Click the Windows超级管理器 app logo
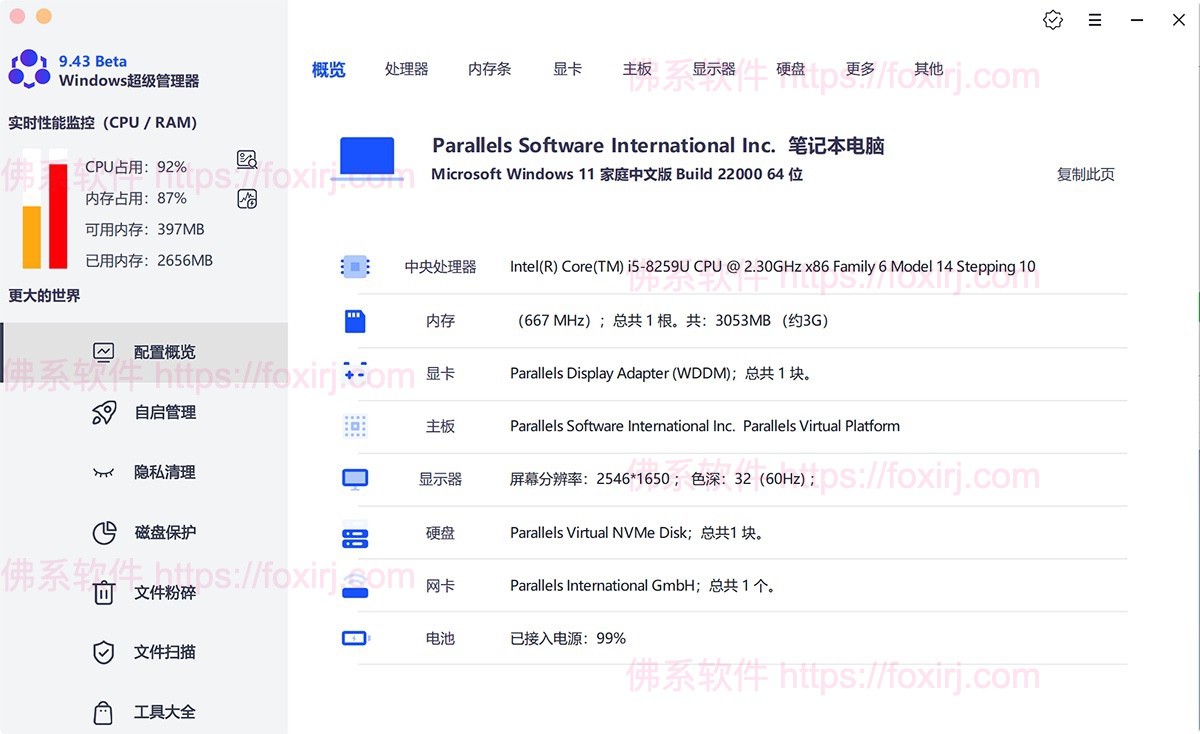This screenshot has width=1200, height=734. [x=28, y=66]
